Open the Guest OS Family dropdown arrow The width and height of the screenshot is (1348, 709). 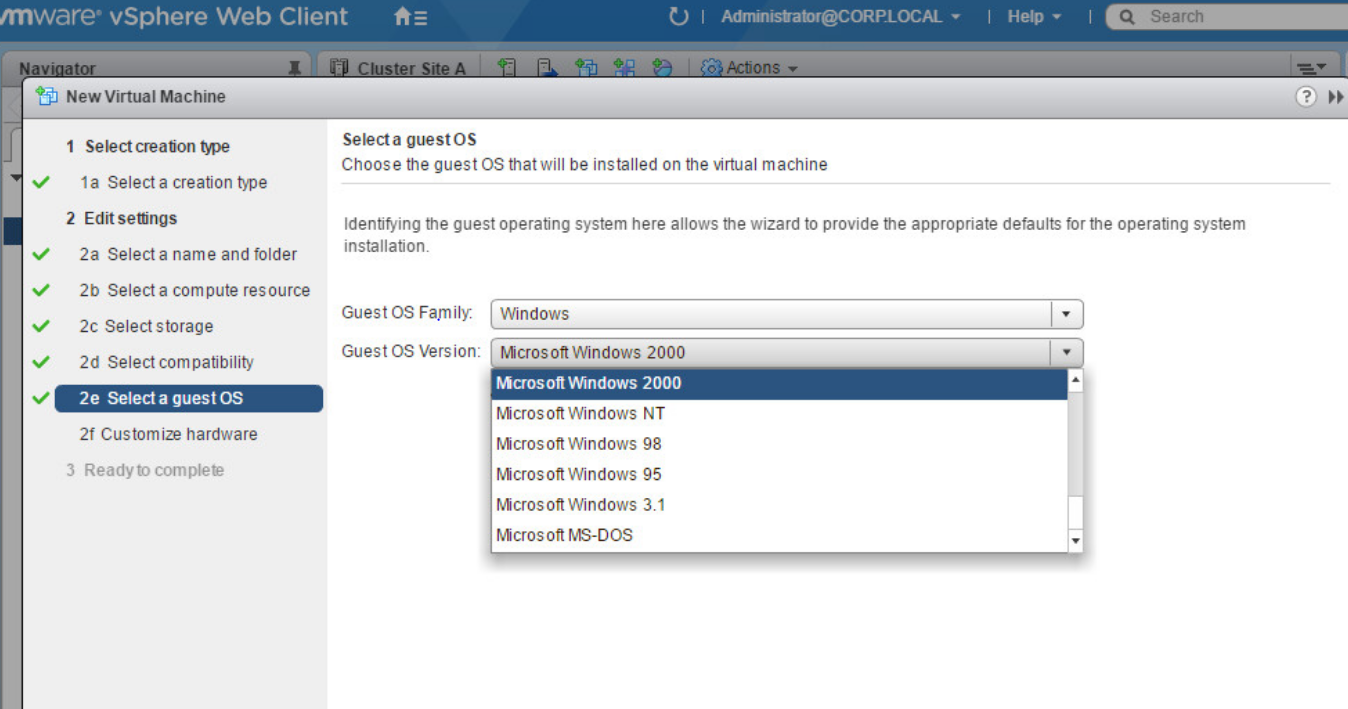(1066, 314)
